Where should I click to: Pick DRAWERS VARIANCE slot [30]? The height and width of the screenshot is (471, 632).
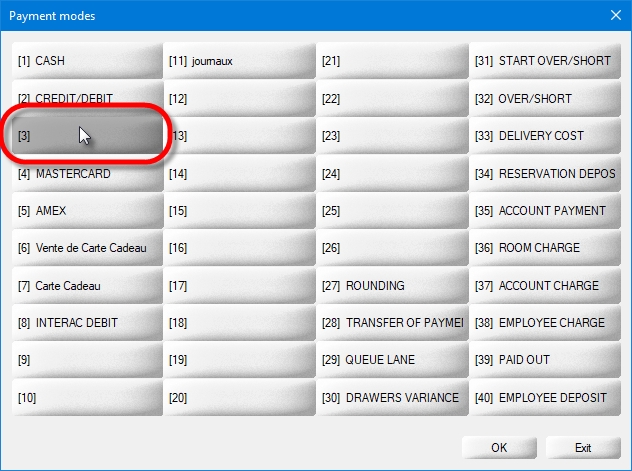(392, 398)
